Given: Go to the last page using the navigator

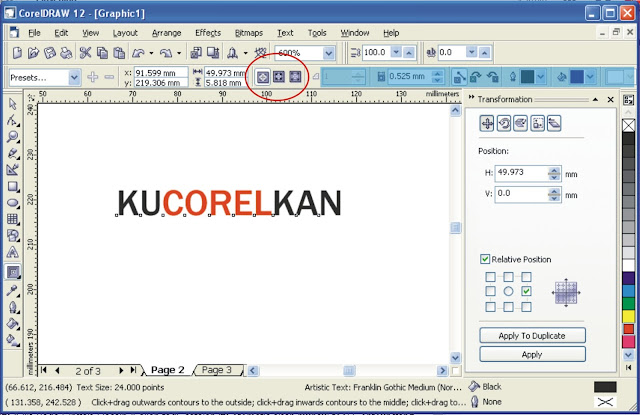Looking at the screenshot, I should (133, 370).
